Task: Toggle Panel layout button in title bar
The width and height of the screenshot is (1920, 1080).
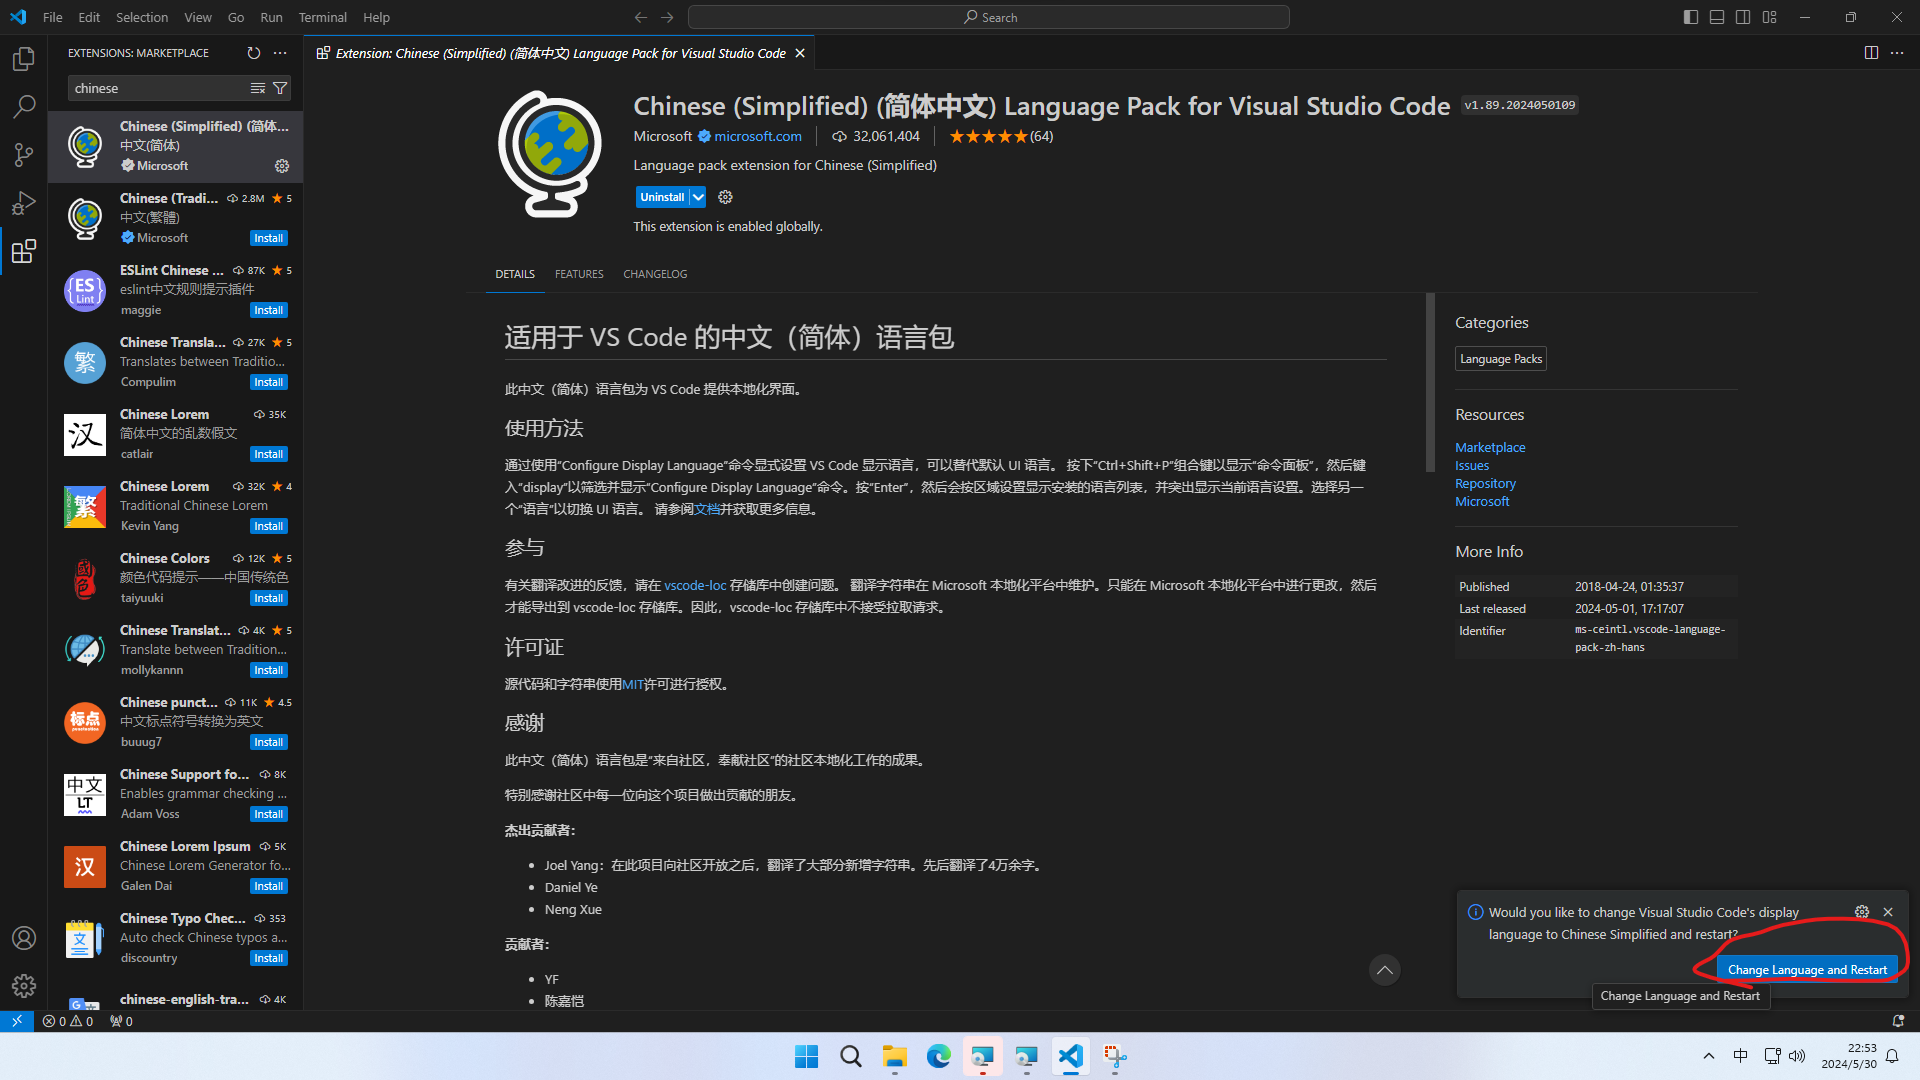Action: (x=1717, y=17)
